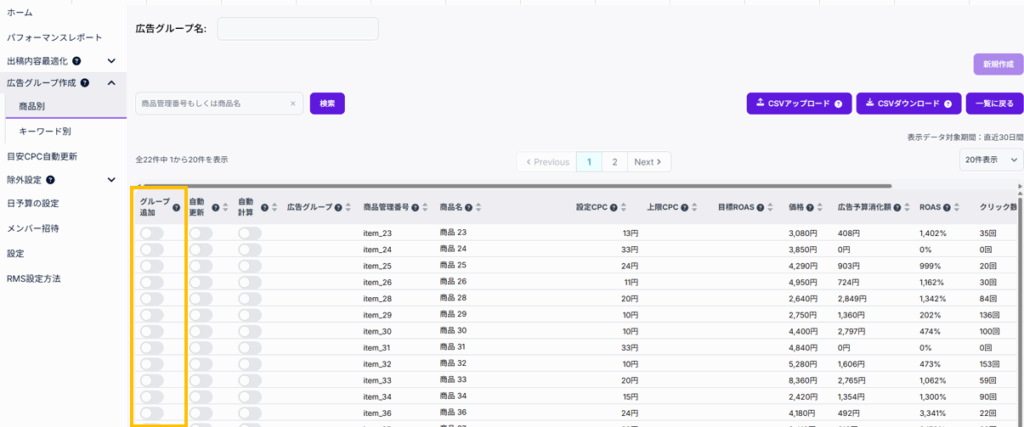Click the help icon beside グループ追加 header

[x=176, y=207]
